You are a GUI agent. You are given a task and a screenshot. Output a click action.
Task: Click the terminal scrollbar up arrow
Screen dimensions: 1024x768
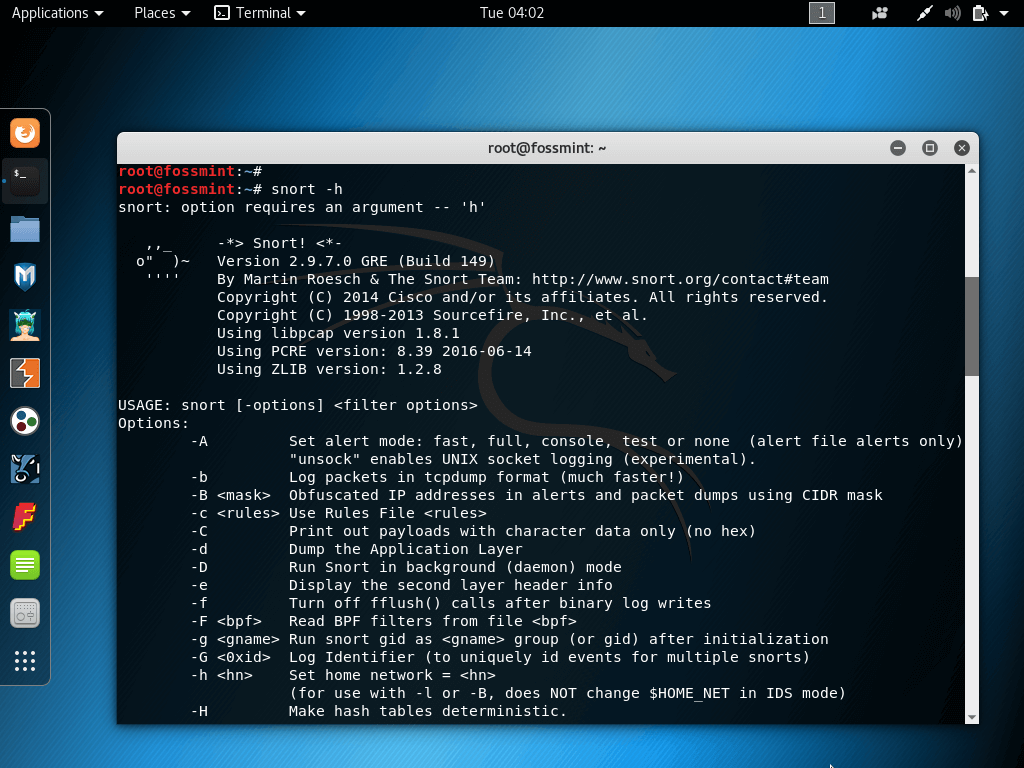pyautogui.click(x=972, y=171)
